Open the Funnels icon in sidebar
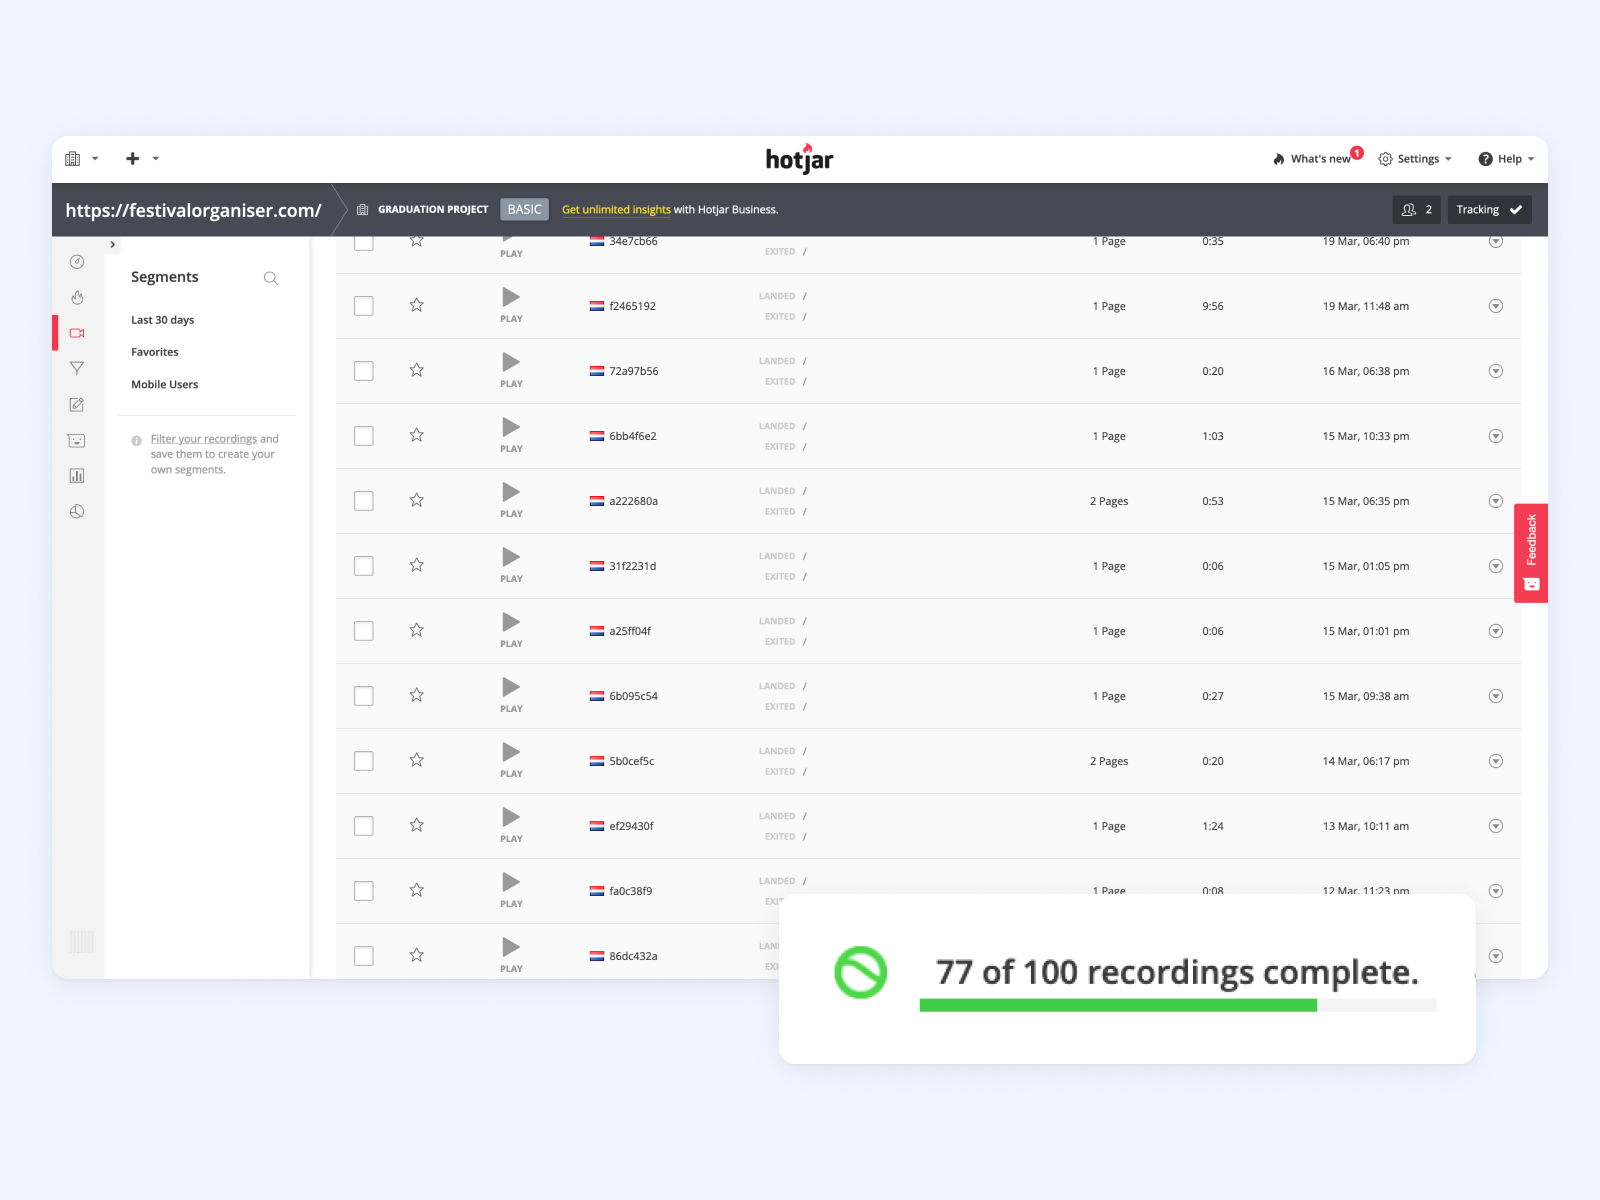Screen dimensions: 1600x1200 77,369
